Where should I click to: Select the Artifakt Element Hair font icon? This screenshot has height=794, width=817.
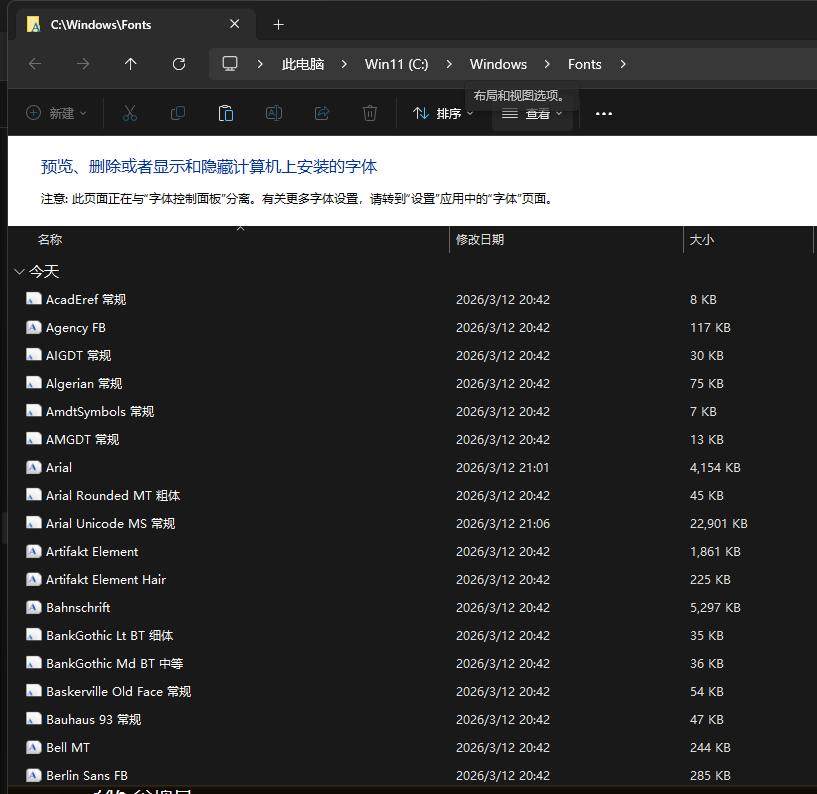point(33,579)
